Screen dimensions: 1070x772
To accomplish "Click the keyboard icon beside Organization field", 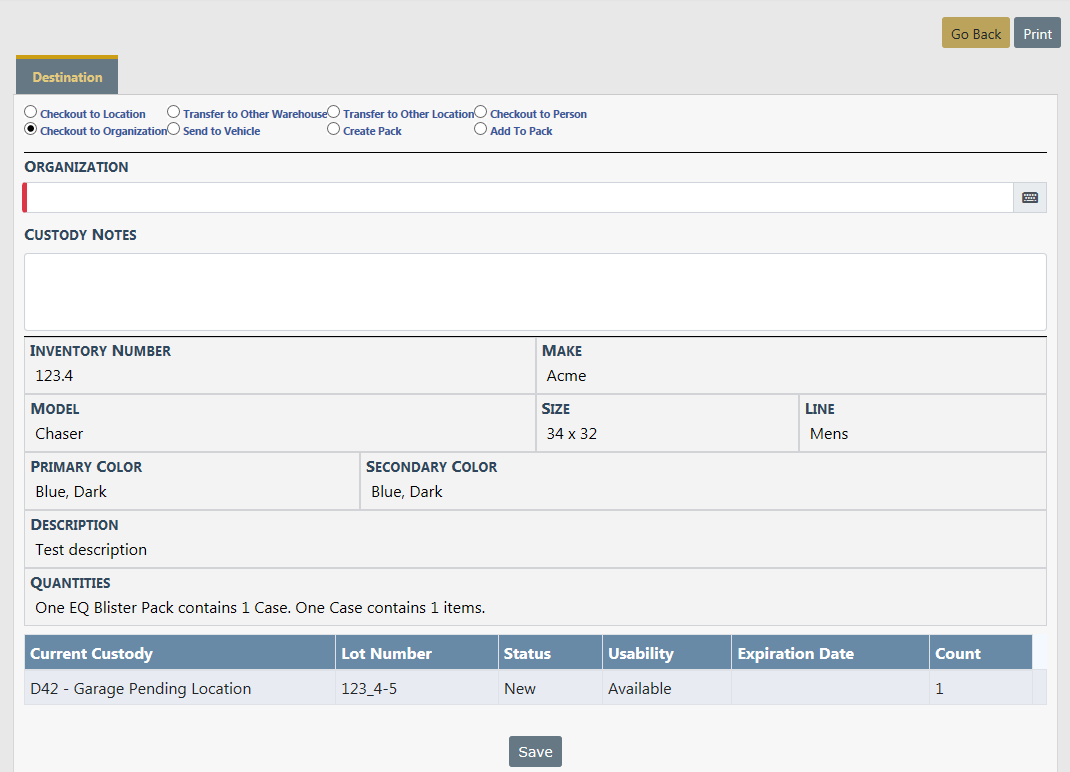I will pyautogui.click(x=1029, y=198).
